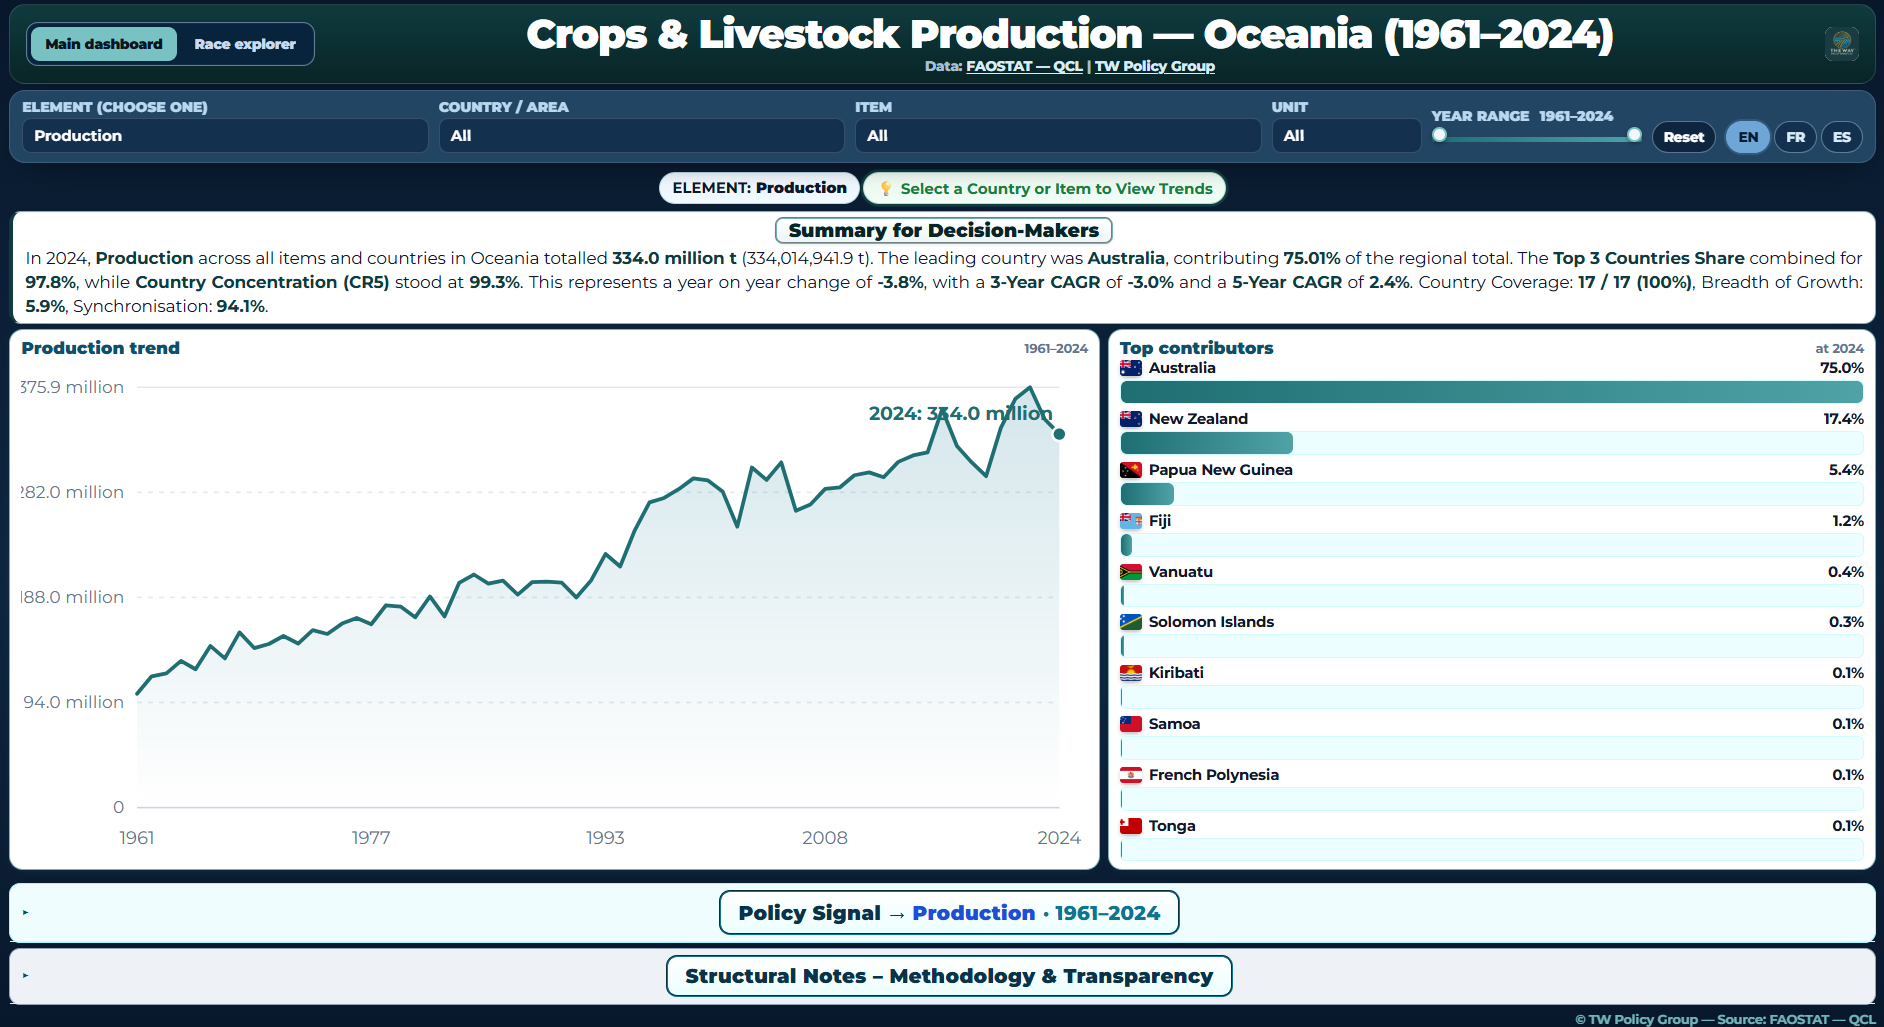Click the Kiribati flag icon
Image resolution: width=1884 pixels, height=1027 pixels.
(x=1131, y=673)
